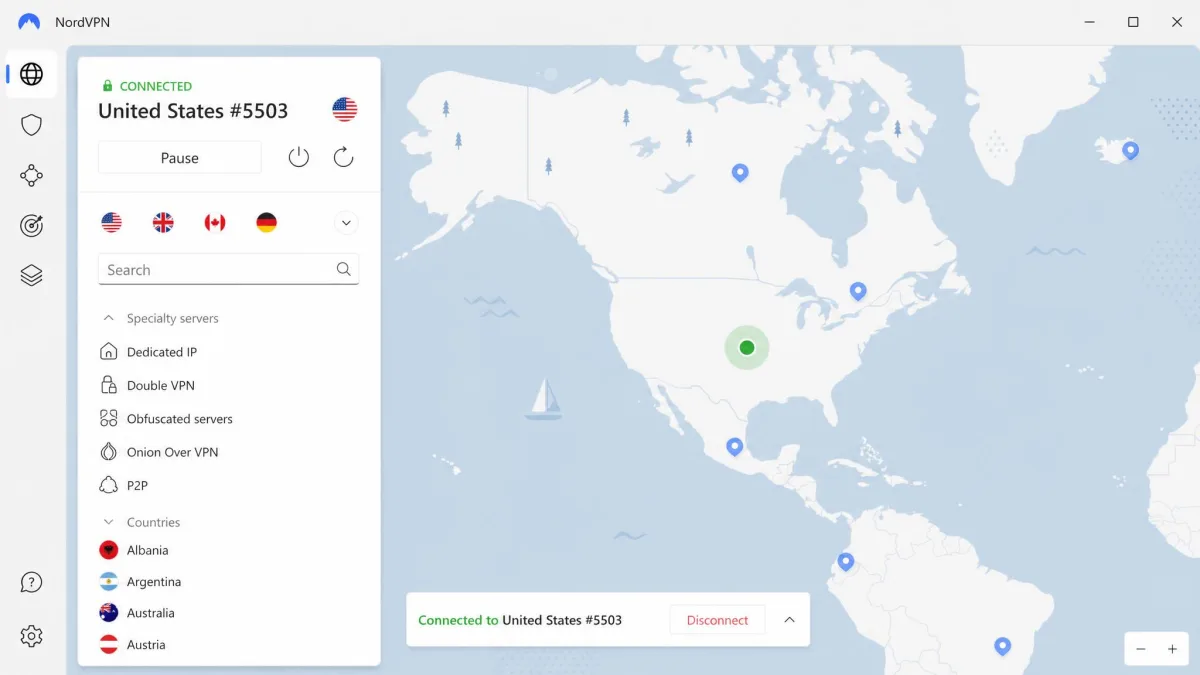Open the shield Threat Protection sidebar icon

31,125
